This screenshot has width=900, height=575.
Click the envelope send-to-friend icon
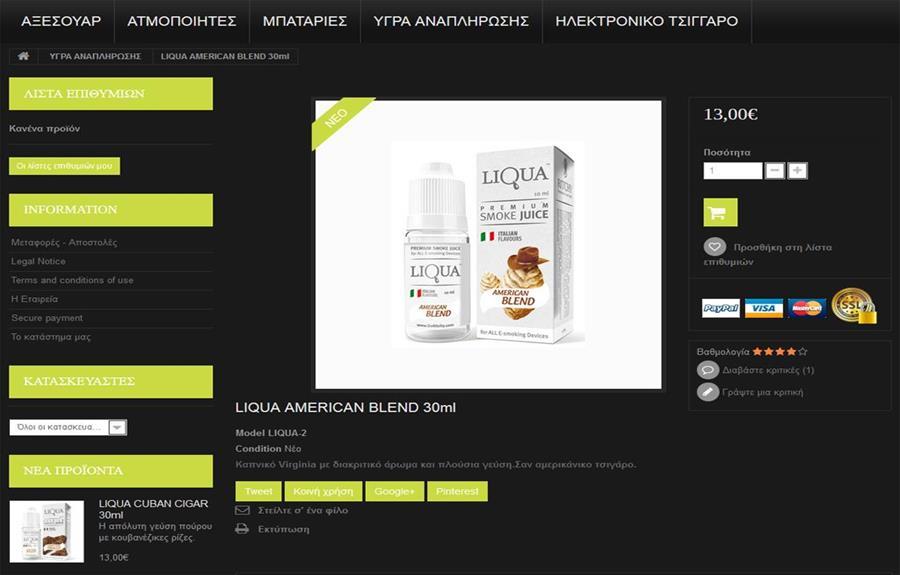(x=242, y=510)
